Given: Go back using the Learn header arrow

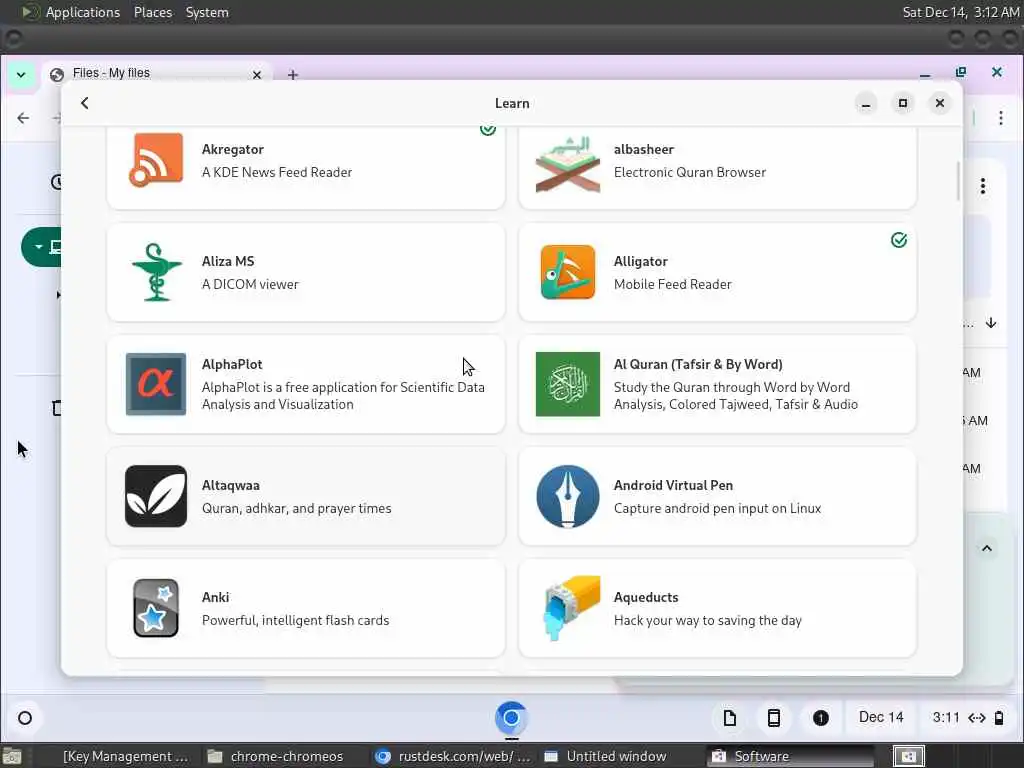Looking at the screenshot, I should pyautogui.click(x=84, y=103).
